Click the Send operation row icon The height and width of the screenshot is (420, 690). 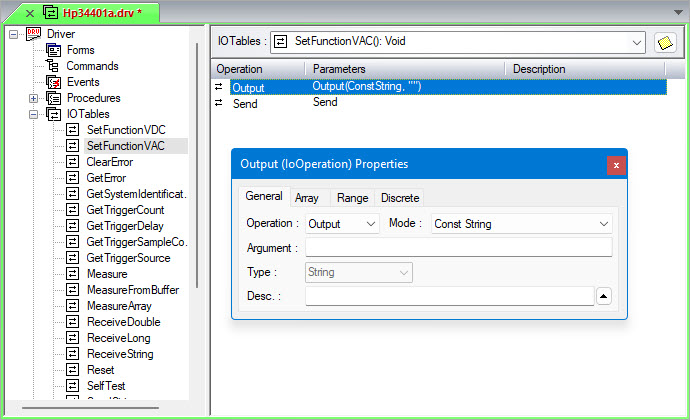tap(219, 103)
